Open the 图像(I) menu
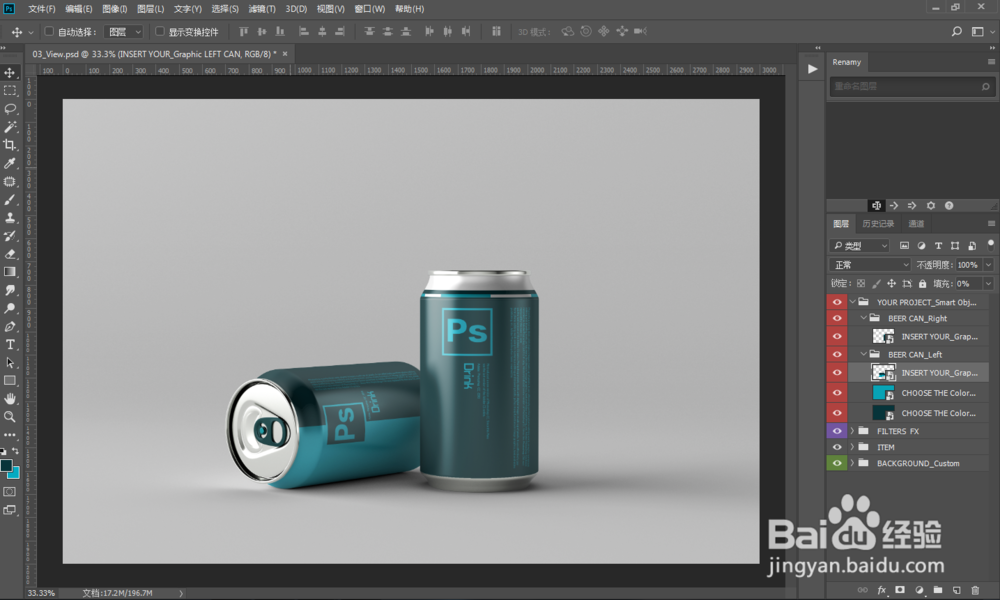Screen dimensions: 1000x600 [115, 9]
